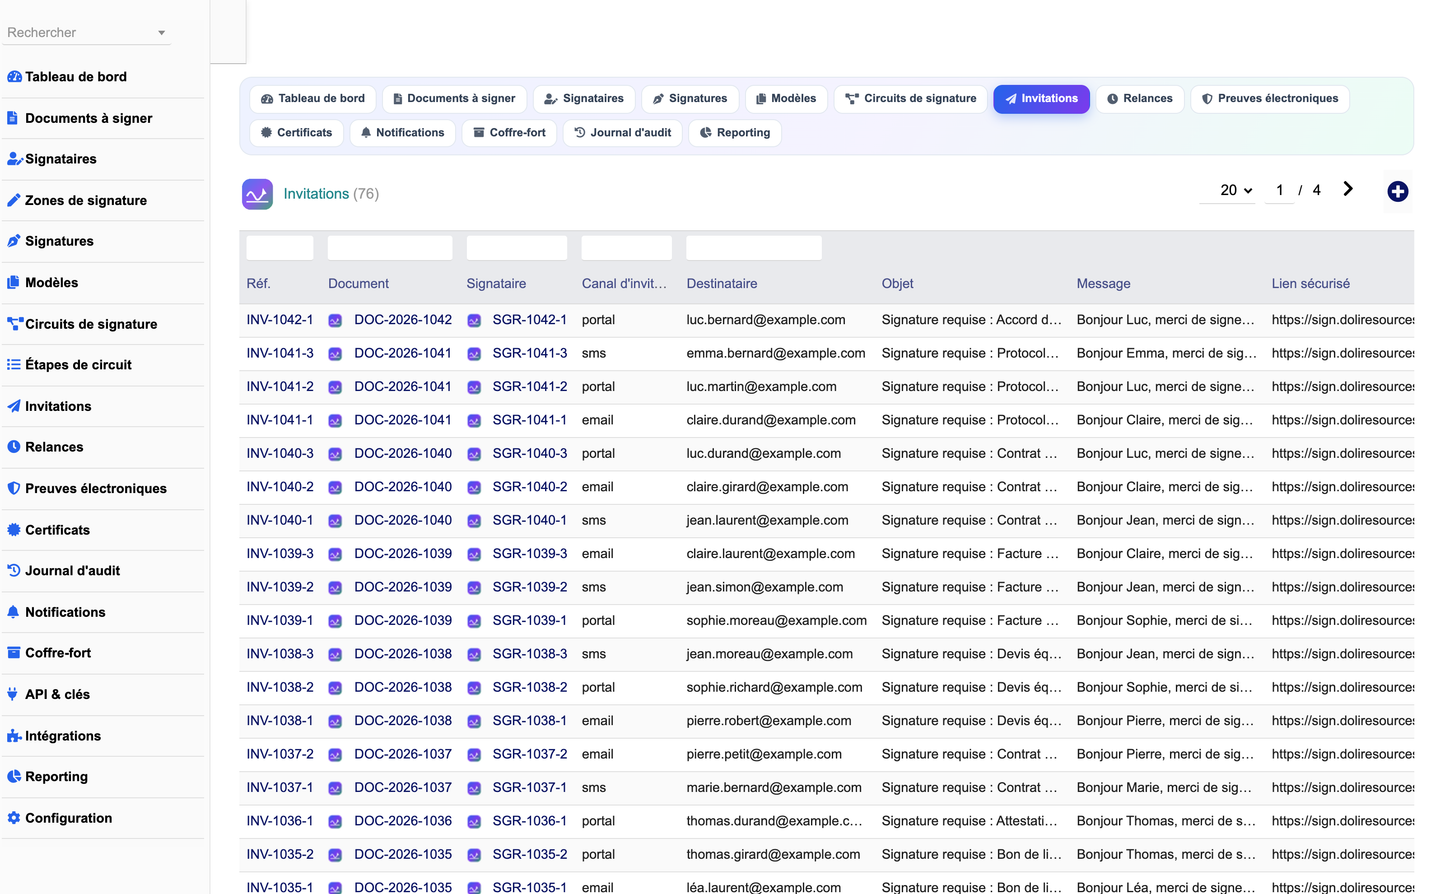
Task: Click Documents à signer sidebar icon
Action: point(13,118)
